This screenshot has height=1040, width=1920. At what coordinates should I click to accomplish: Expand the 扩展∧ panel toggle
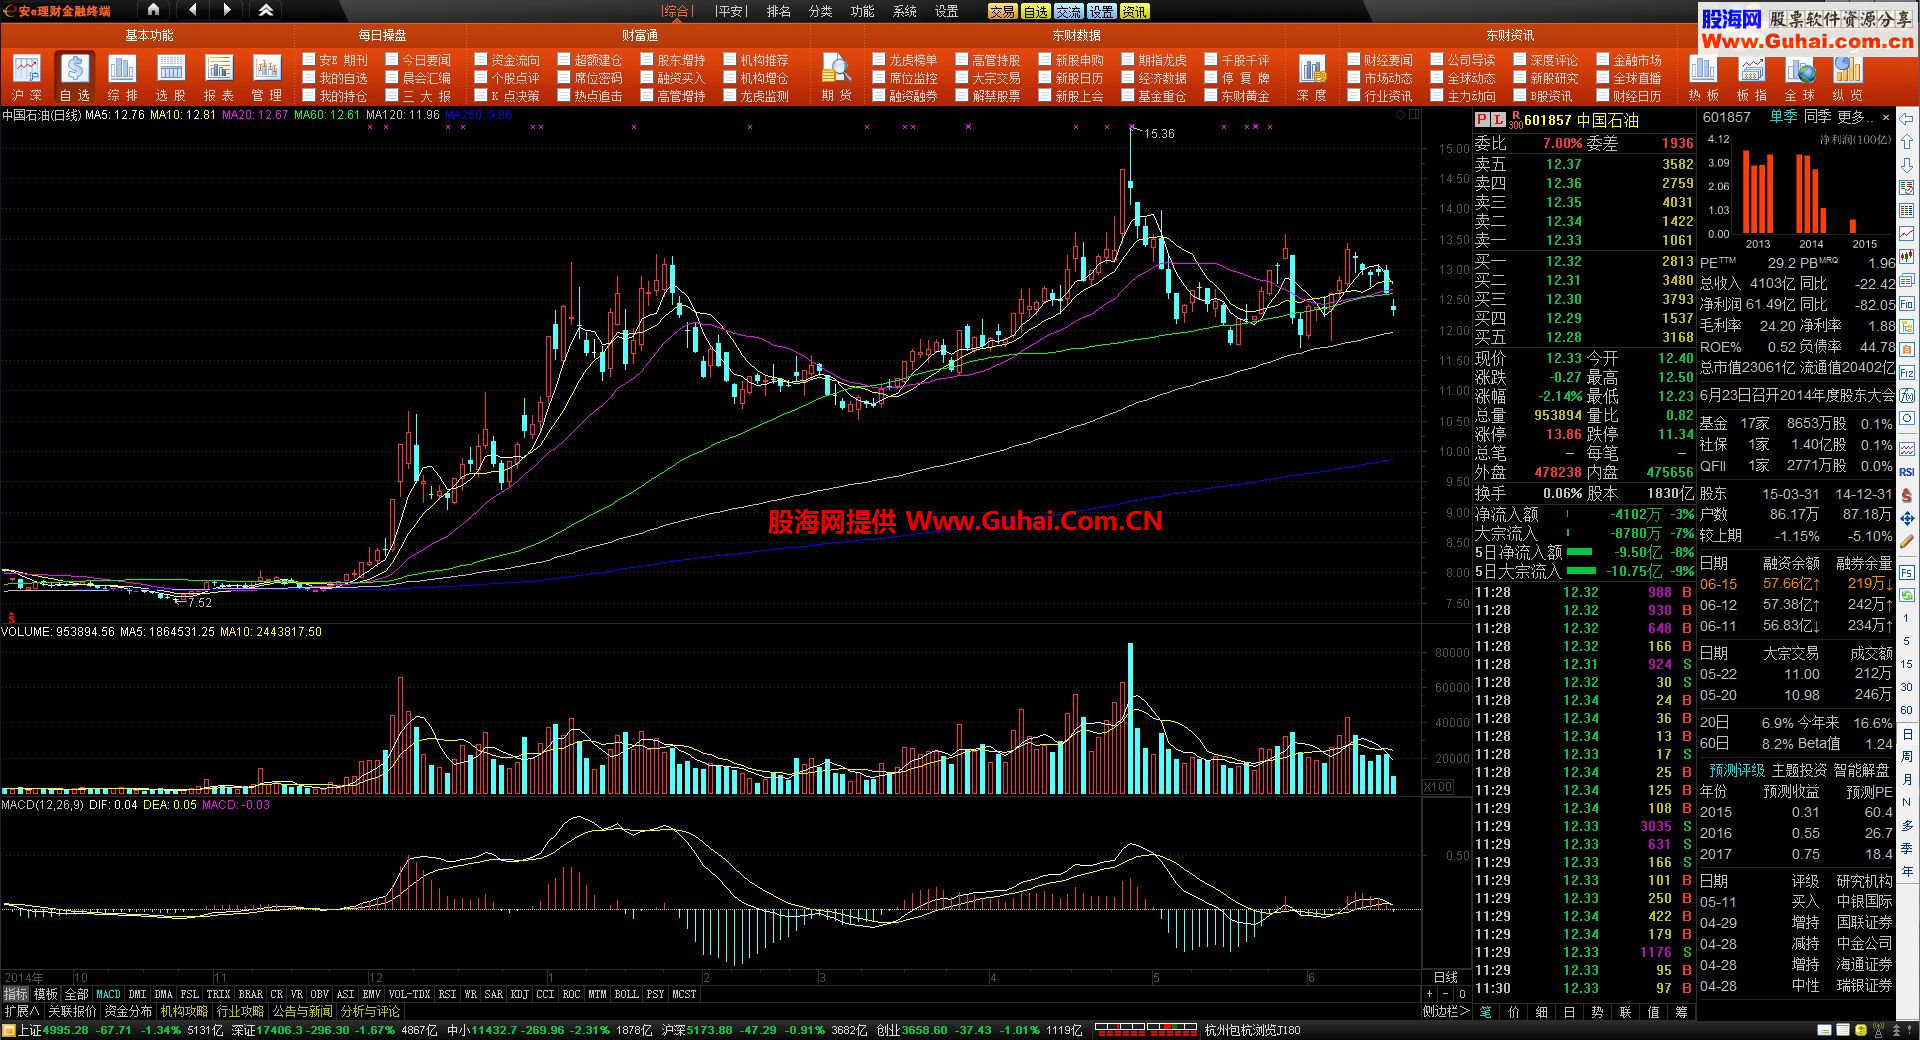click(22, 1012)
